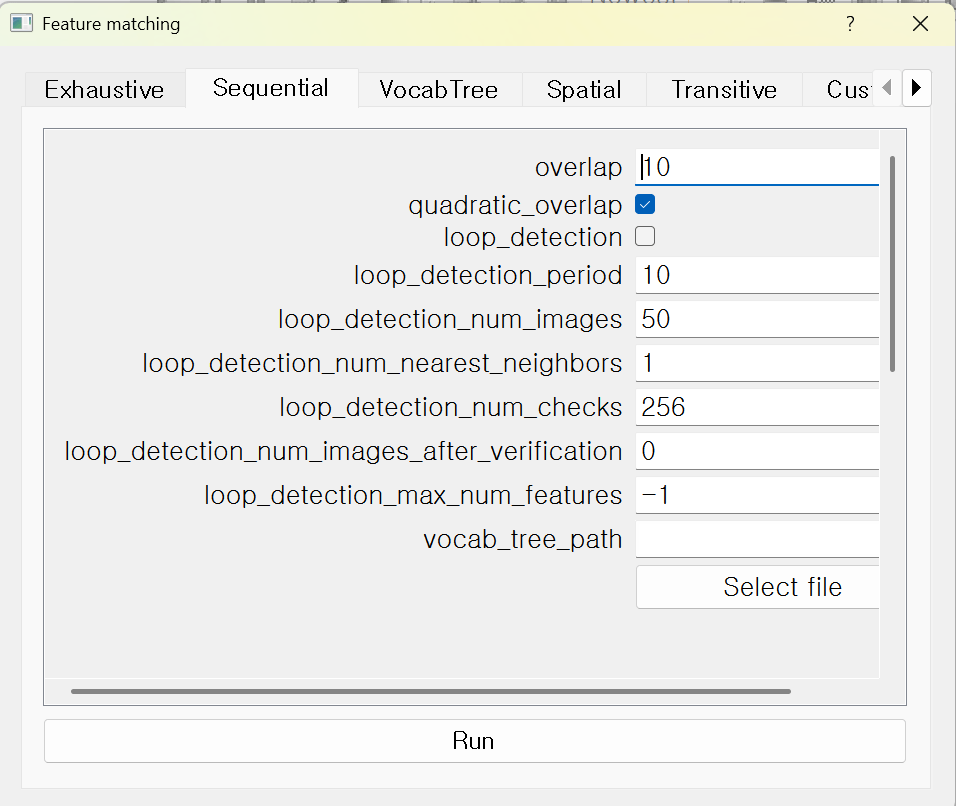Screen dimensions: 956x806
Task: Click the vertical scrollbar handle
Action: pos(892,263)
